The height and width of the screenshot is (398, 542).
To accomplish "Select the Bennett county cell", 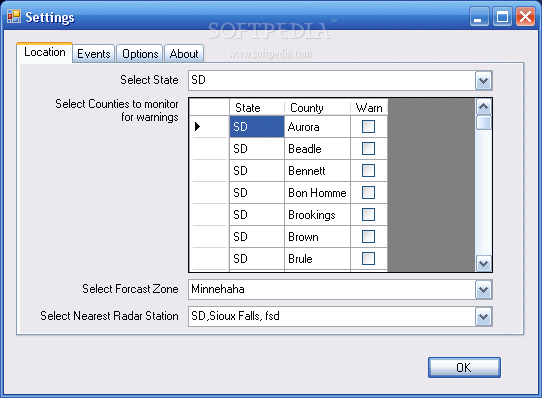I will click(x=317, y=170).
